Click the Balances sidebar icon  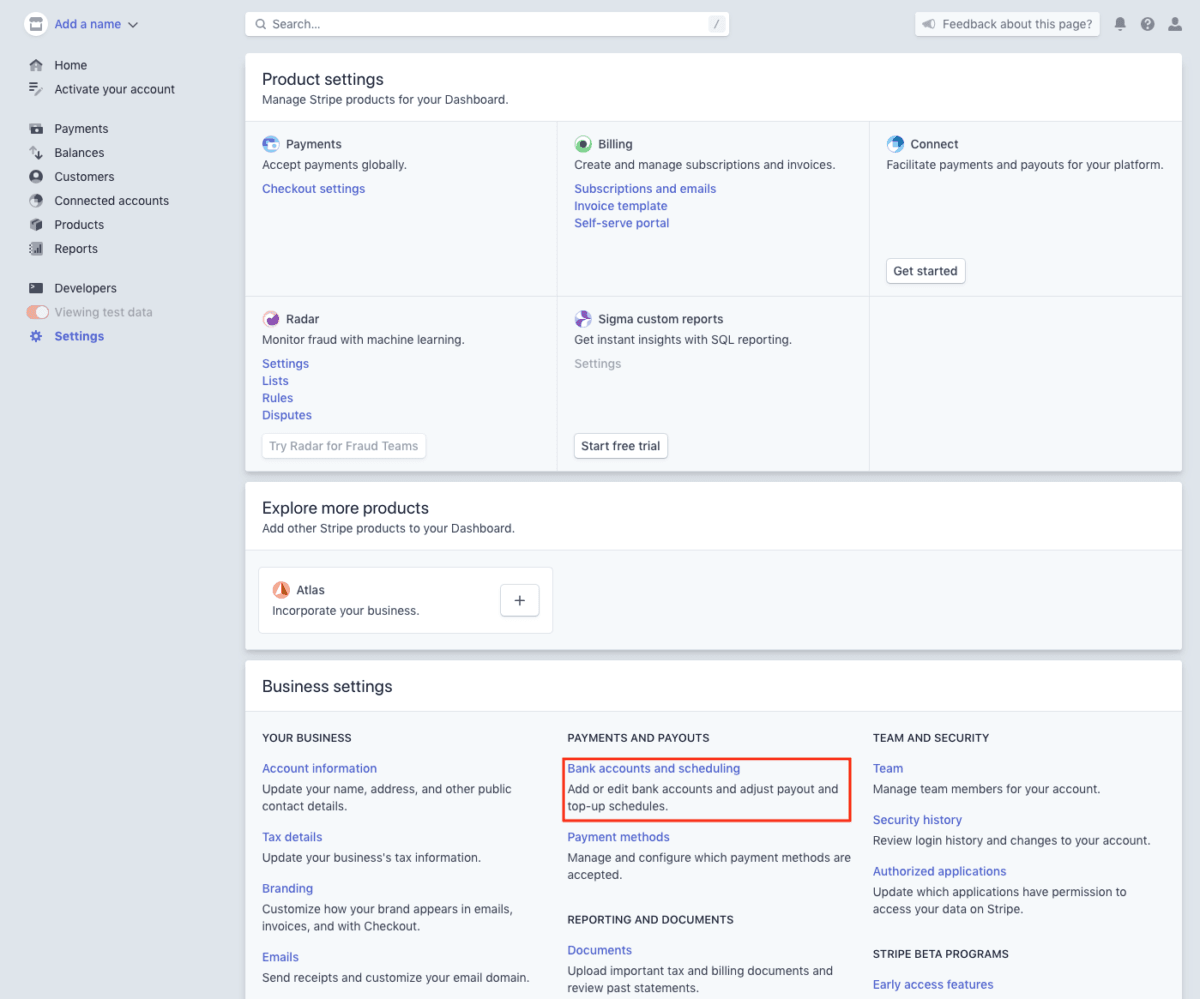[36, 153]
